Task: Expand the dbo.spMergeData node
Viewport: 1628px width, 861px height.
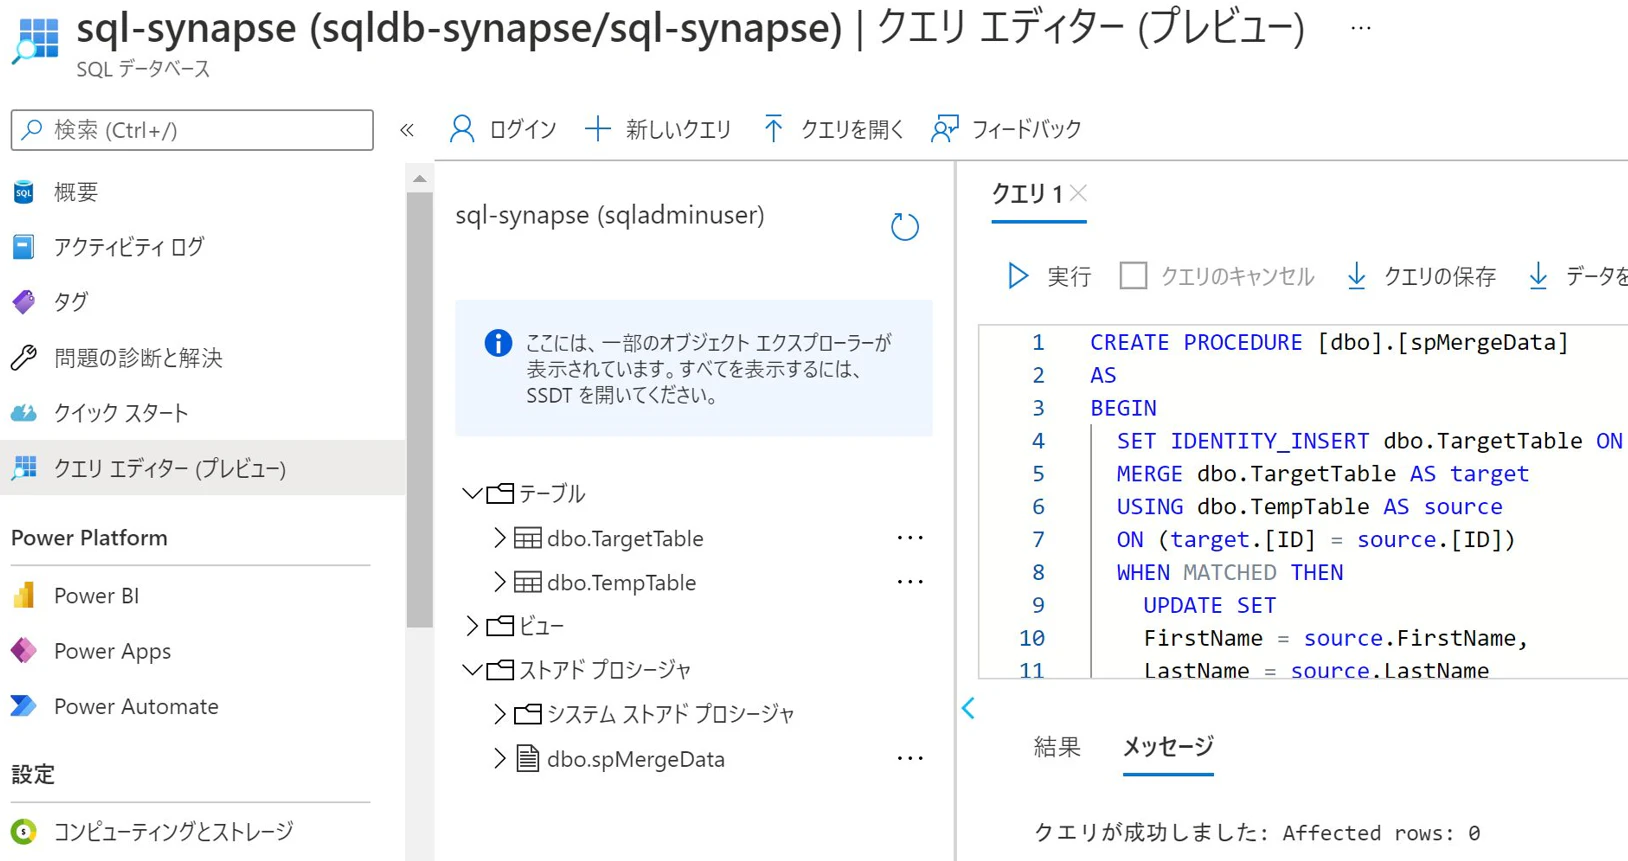Action: 500,759
